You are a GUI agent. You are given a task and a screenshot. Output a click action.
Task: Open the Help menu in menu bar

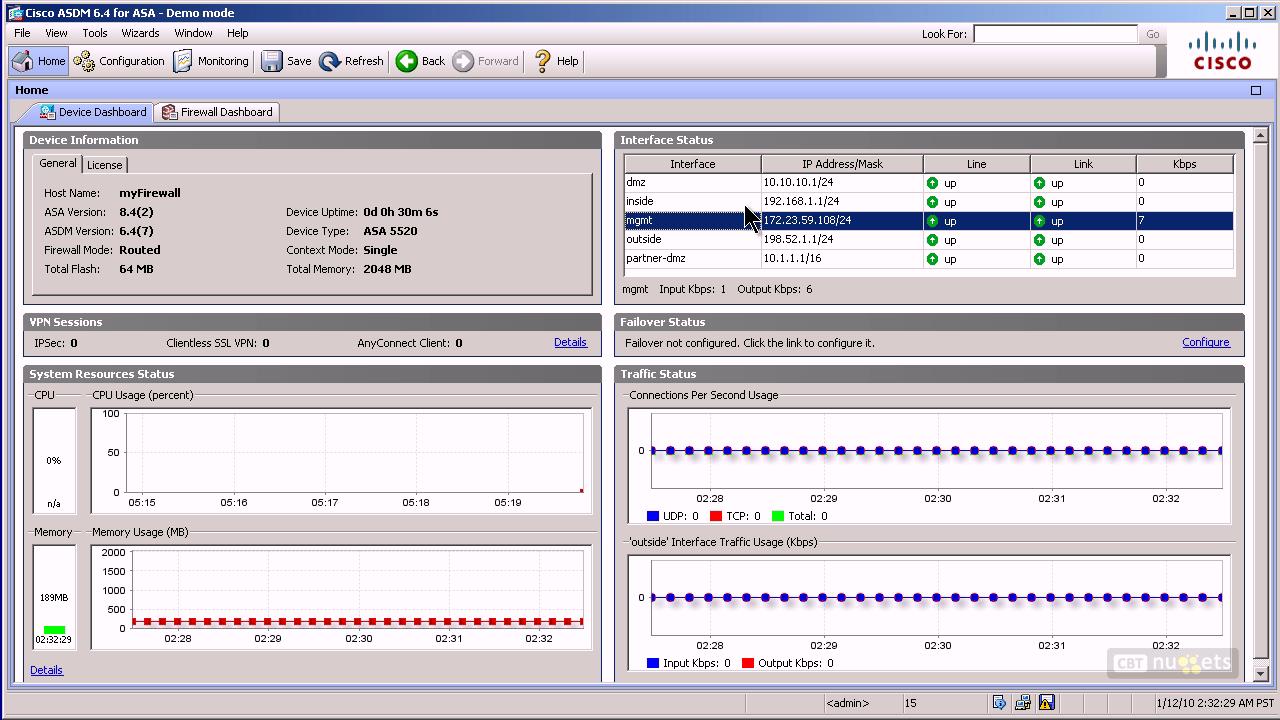[x=237, y=33]
